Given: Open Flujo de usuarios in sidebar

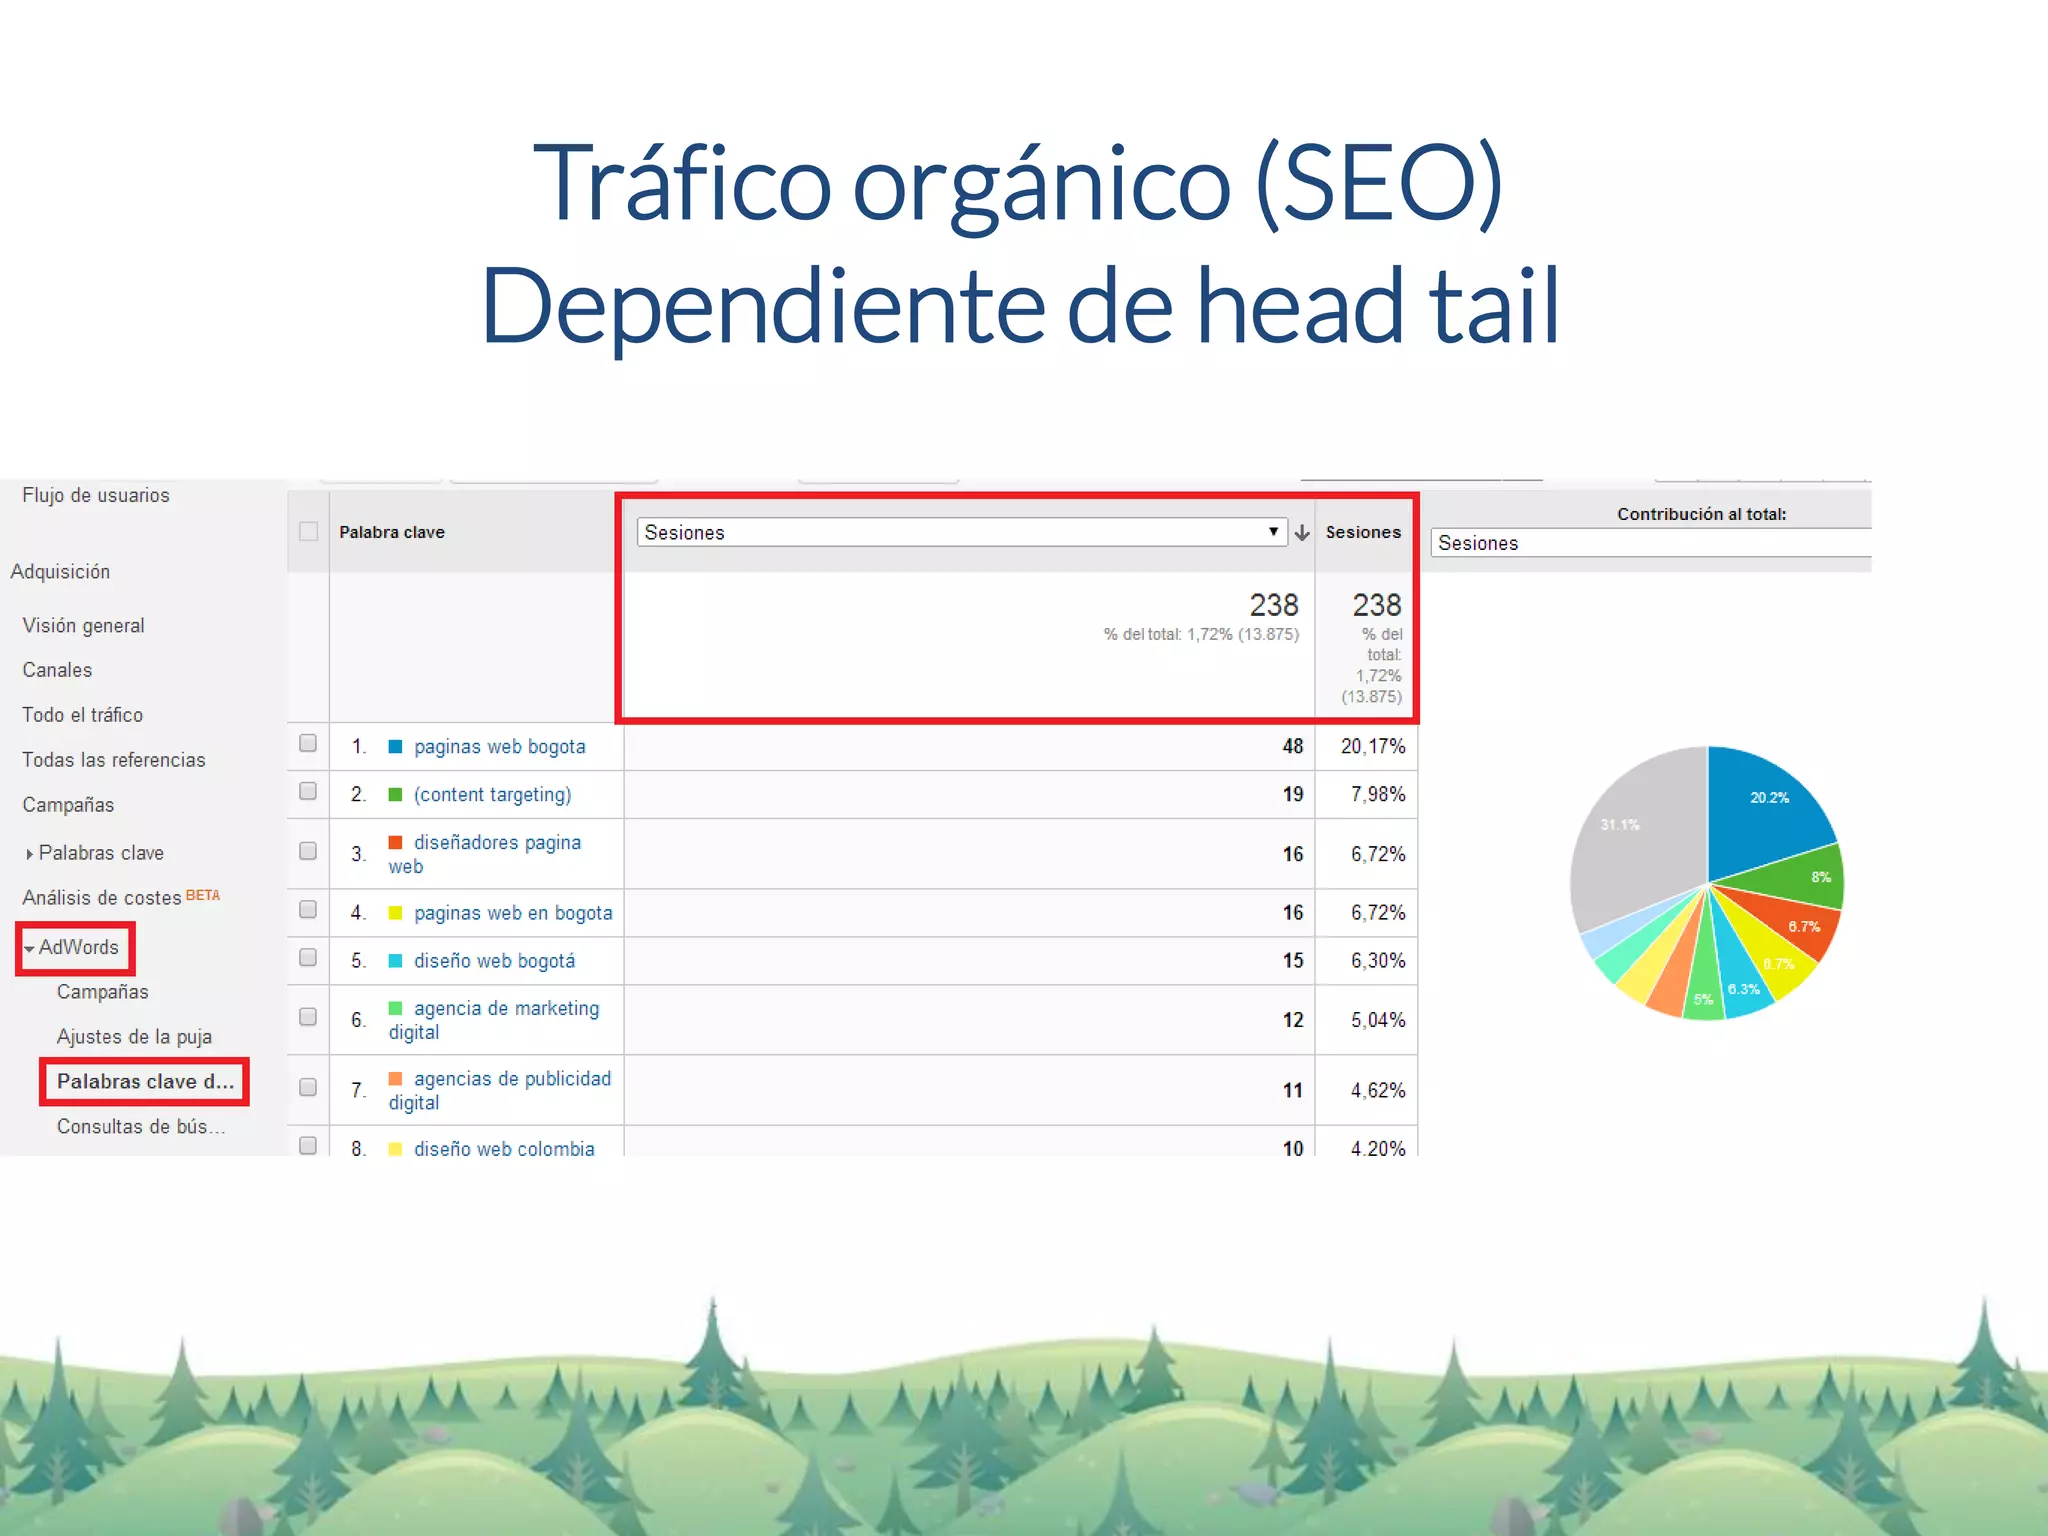Looking at the screenshot, I should [96, 495].
